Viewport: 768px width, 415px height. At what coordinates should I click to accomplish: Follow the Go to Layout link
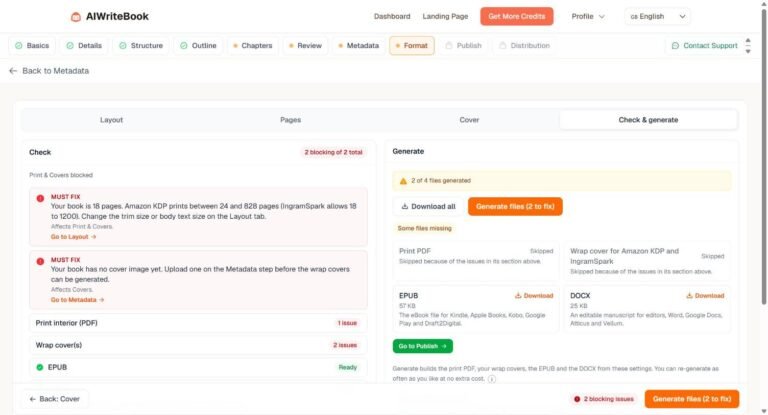[x=73, y=237]
